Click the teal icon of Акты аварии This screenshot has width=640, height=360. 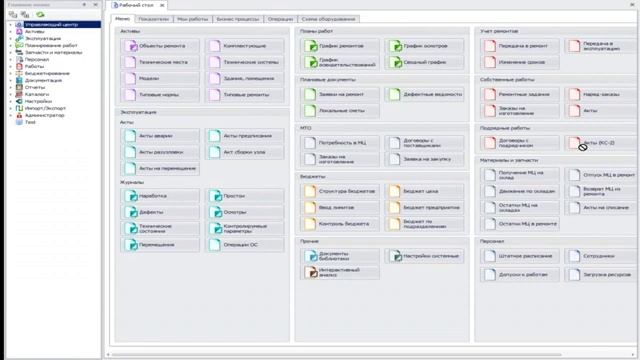(x=131, y=136)
